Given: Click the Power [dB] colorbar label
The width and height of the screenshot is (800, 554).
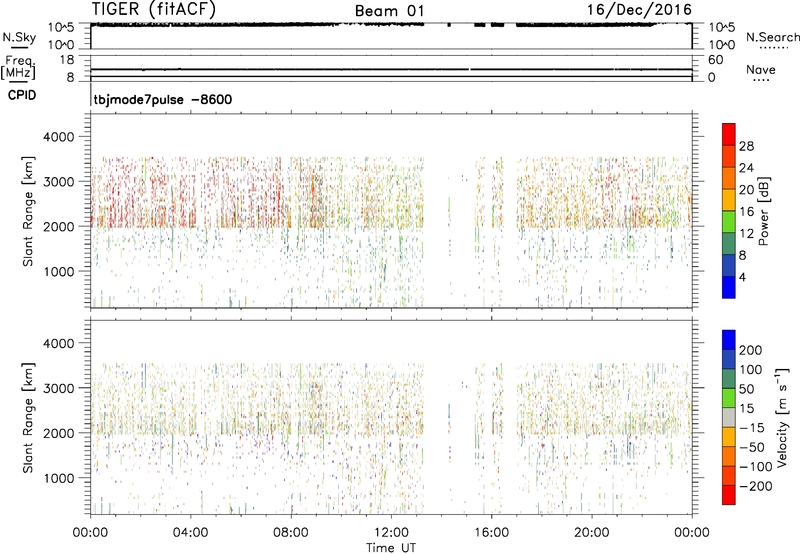Looking at the screenshot, I should pyautogui.click(x=764, y=211).
